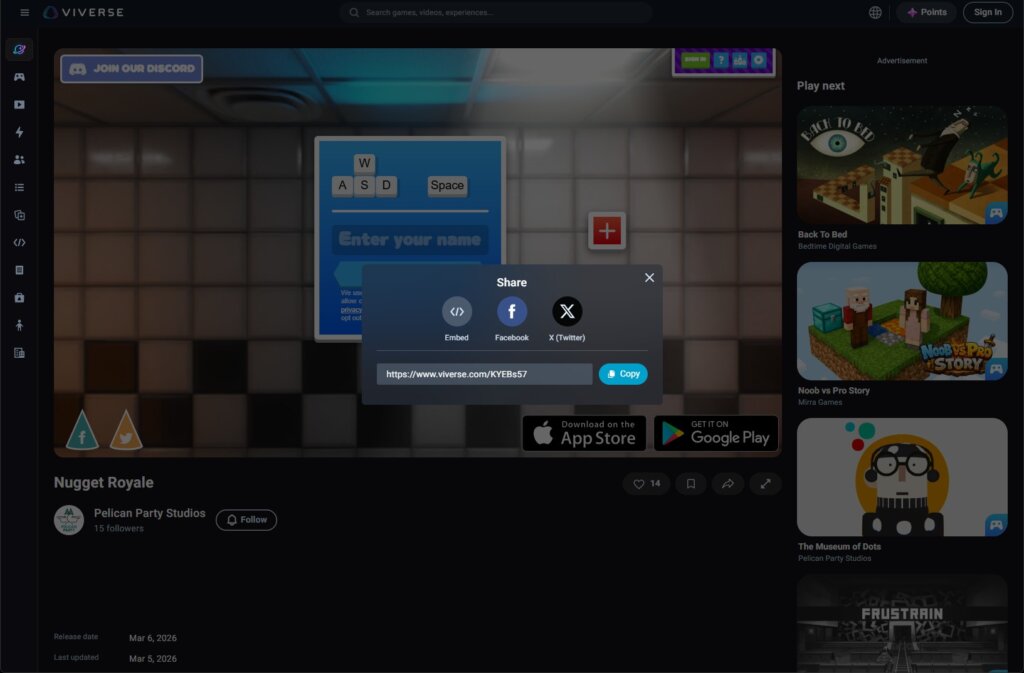Open the people community sidebar icon
The image size is (1024, 673).
point(20,159)
